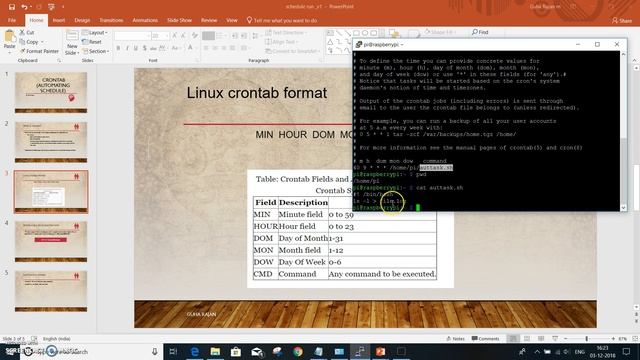
Task: Select slide 4 thumbnail
Action: (51, 242)
